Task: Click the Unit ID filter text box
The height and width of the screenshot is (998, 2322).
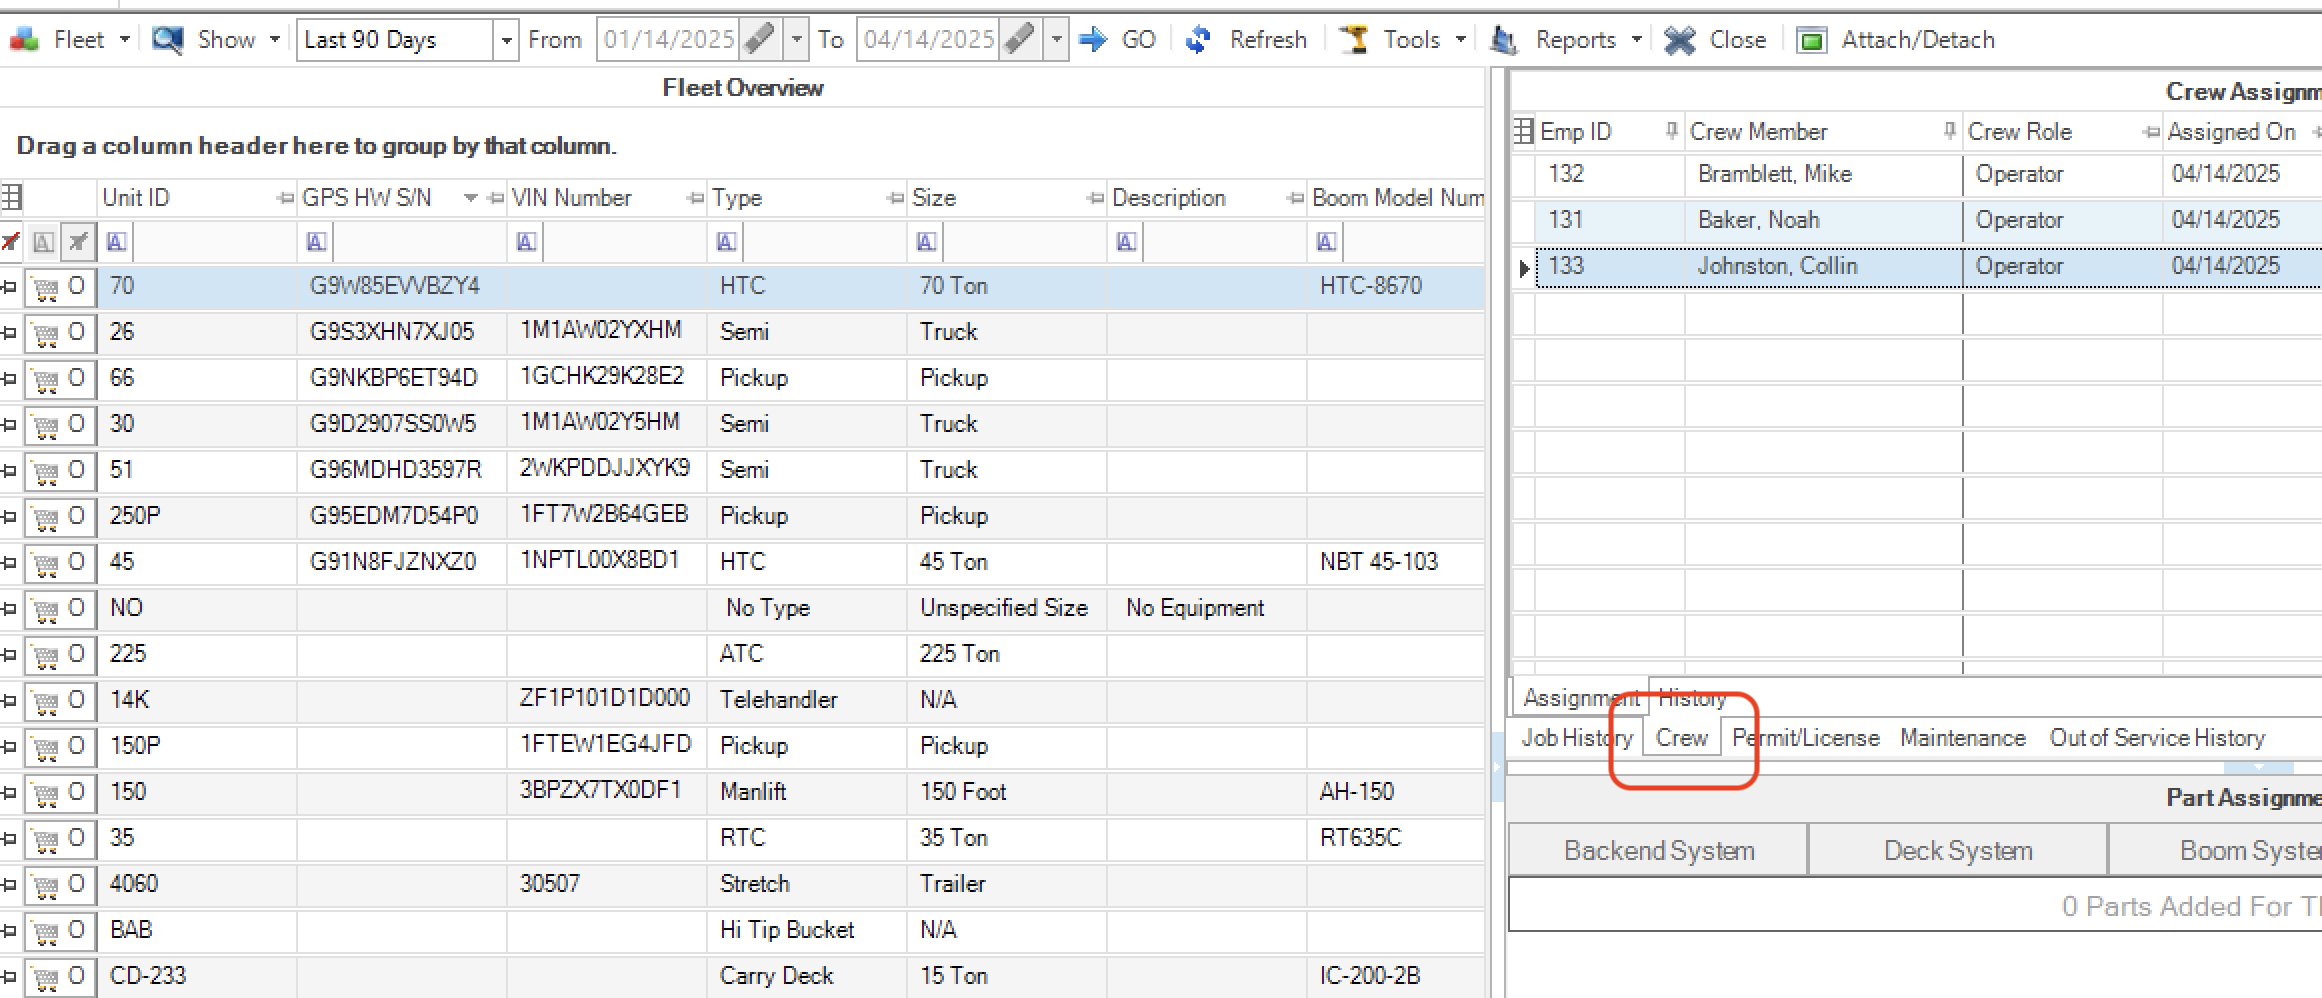Action: pos(214,241)
